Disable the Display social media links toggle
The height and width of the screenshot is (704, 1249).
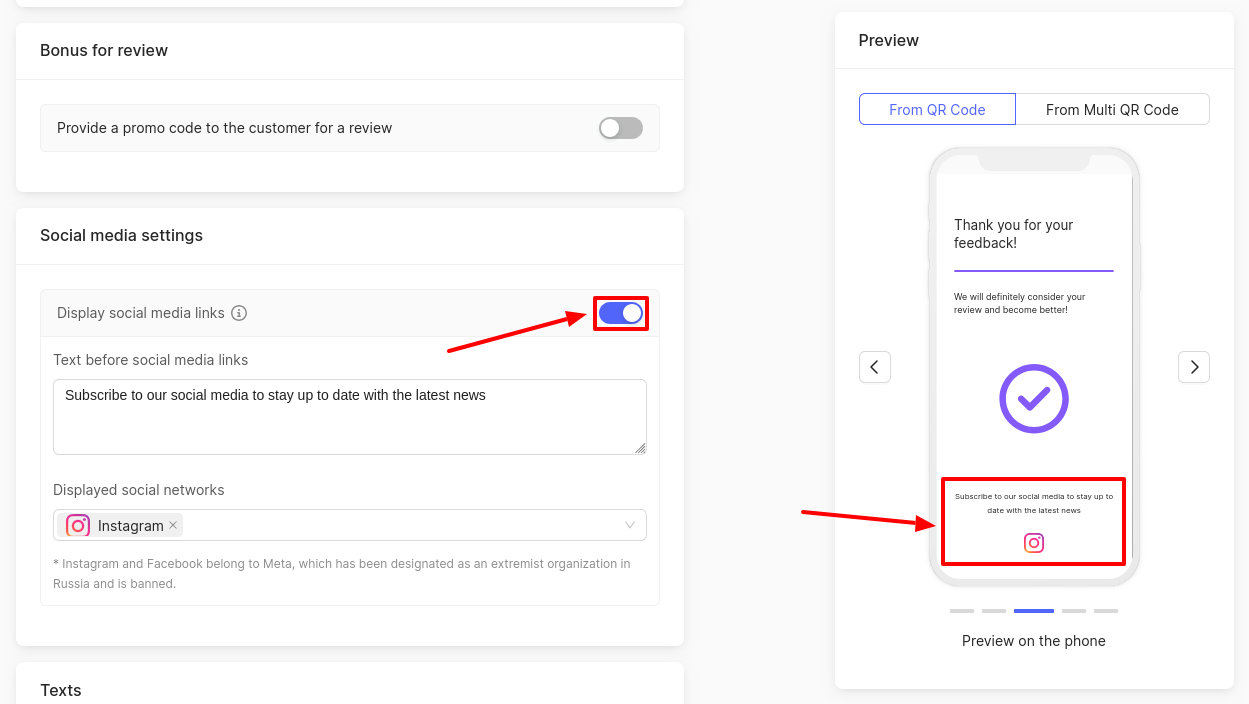tap(621, 313)
